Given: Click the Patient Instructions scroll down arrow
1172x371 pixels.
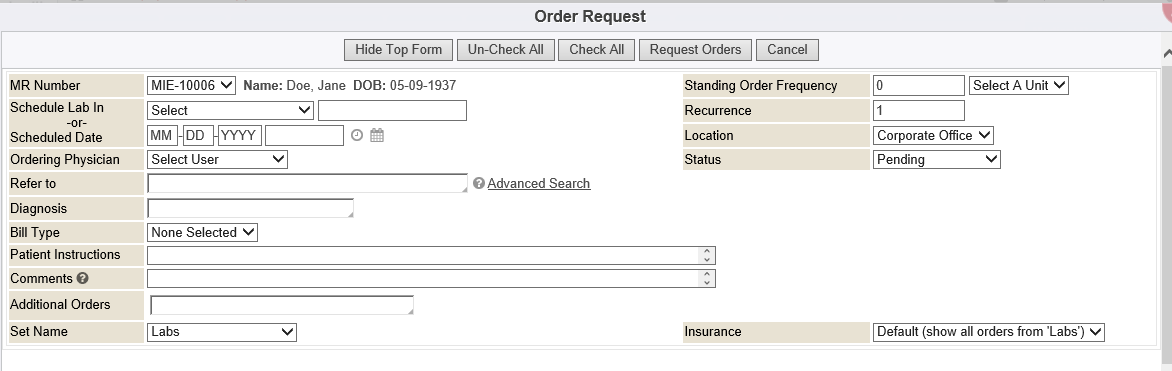Looking at the screenshot, I should 707,260.
